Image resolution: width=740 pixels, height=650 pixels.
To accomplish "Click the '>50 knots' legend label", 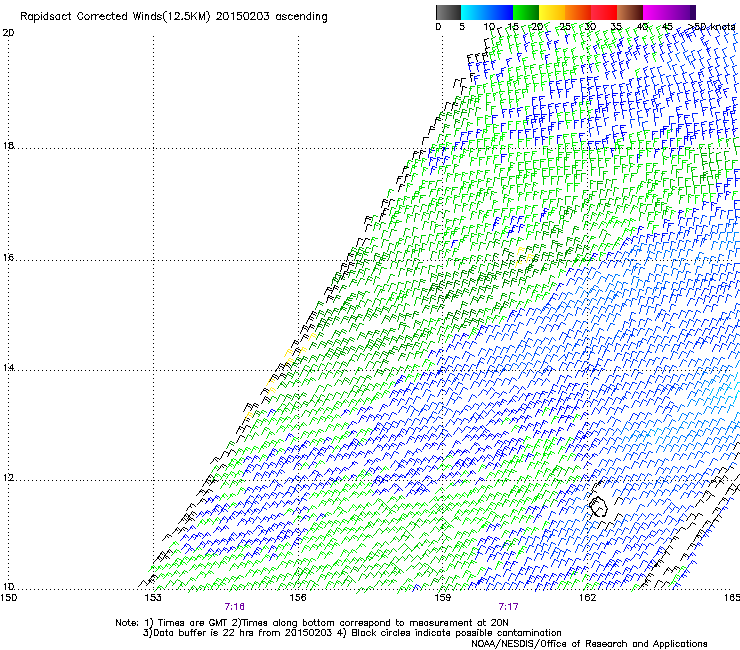I will pos(712,27).
